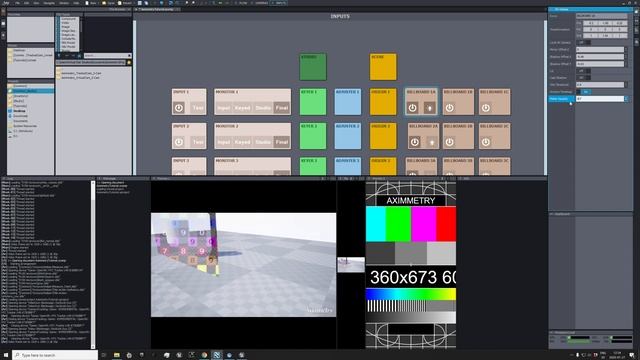This screenshot has height=360, width=640.
Task: Select the KEYER 2 node
Action: tap(313, 136)
